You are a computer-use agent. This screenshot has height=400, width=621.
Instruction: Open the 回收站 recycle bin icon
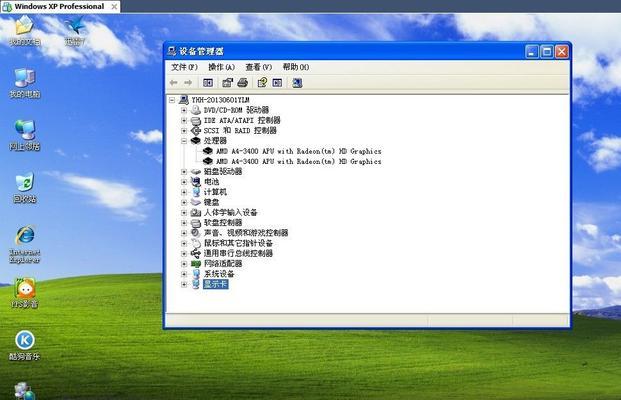coord(25,188)
